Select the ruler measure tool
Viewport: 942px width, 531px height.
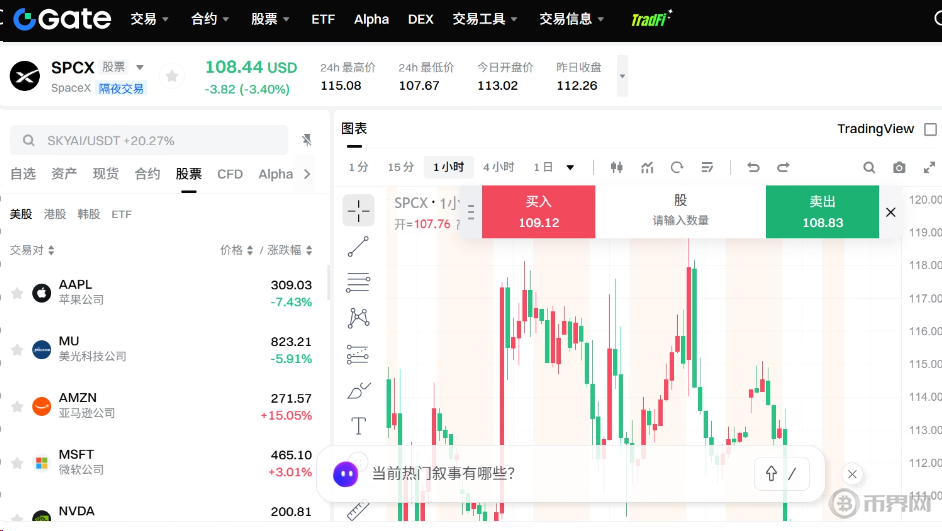tap(358, 510)
